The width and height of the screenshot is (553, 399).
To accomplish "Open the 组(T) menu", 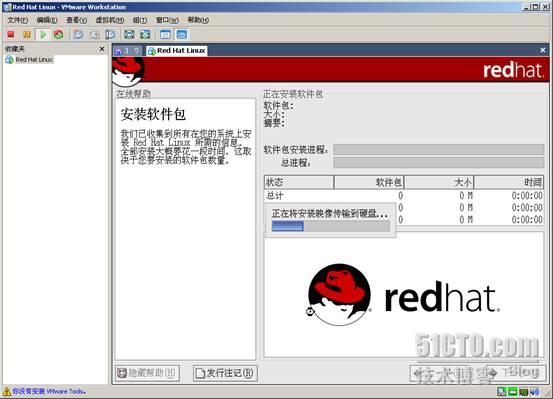I will click(140, 20).
